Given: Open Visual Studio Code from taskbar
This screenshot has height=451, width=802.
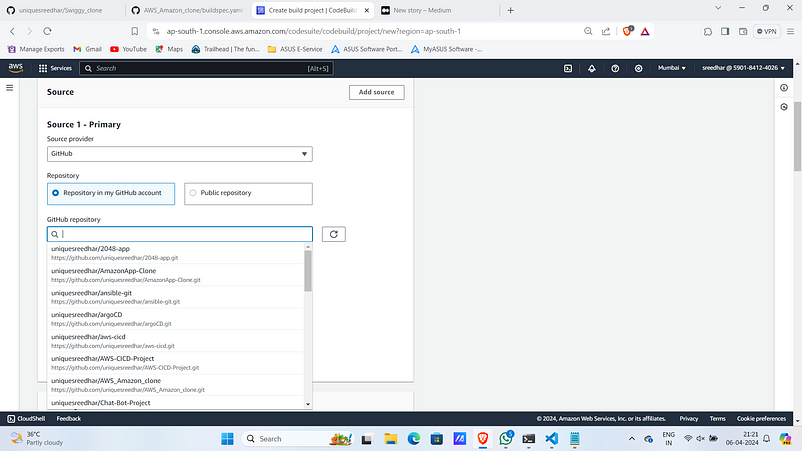Looking at the screenshot, I should (x=551, y=439).
